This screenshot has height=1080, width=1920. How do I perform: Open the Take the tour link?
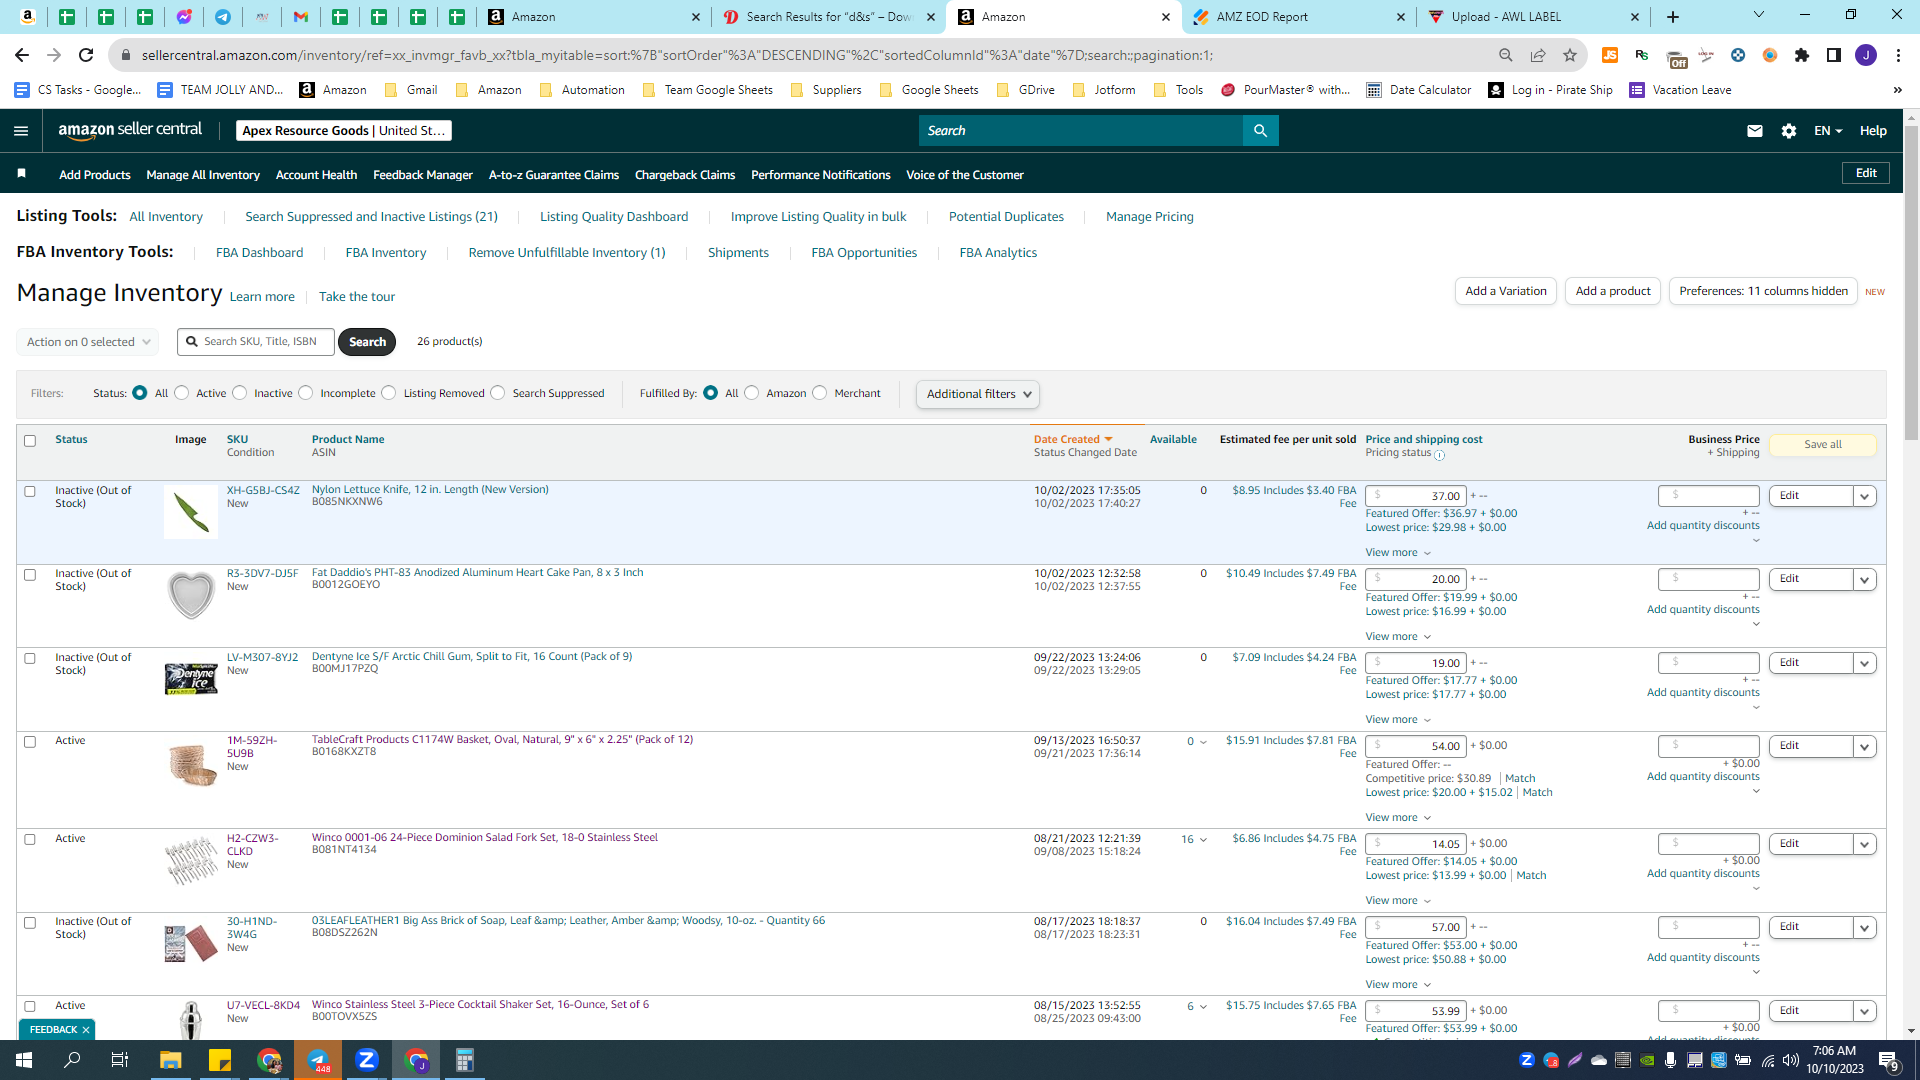click(357, 297)
